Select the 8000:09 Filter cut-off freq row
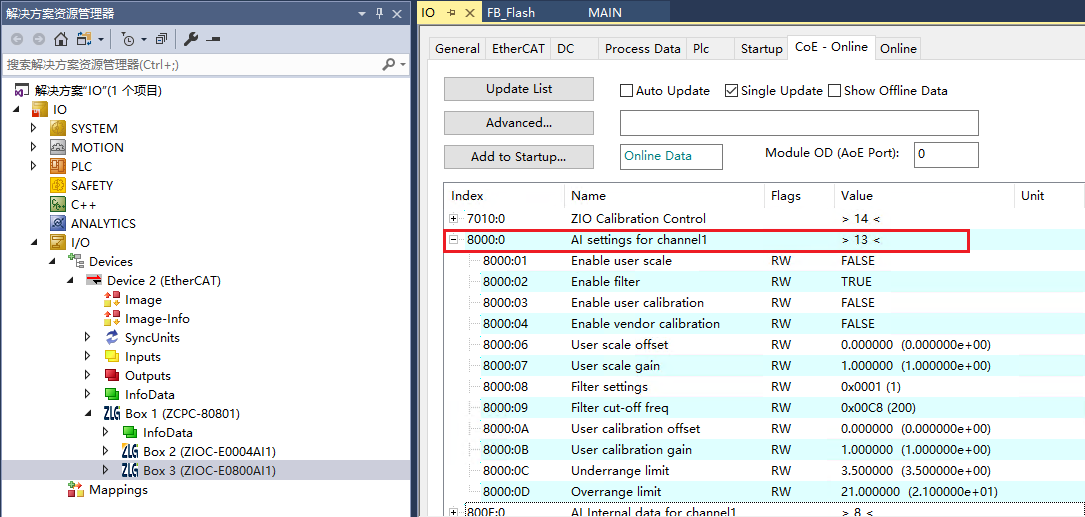 click(x=764, y=408)
